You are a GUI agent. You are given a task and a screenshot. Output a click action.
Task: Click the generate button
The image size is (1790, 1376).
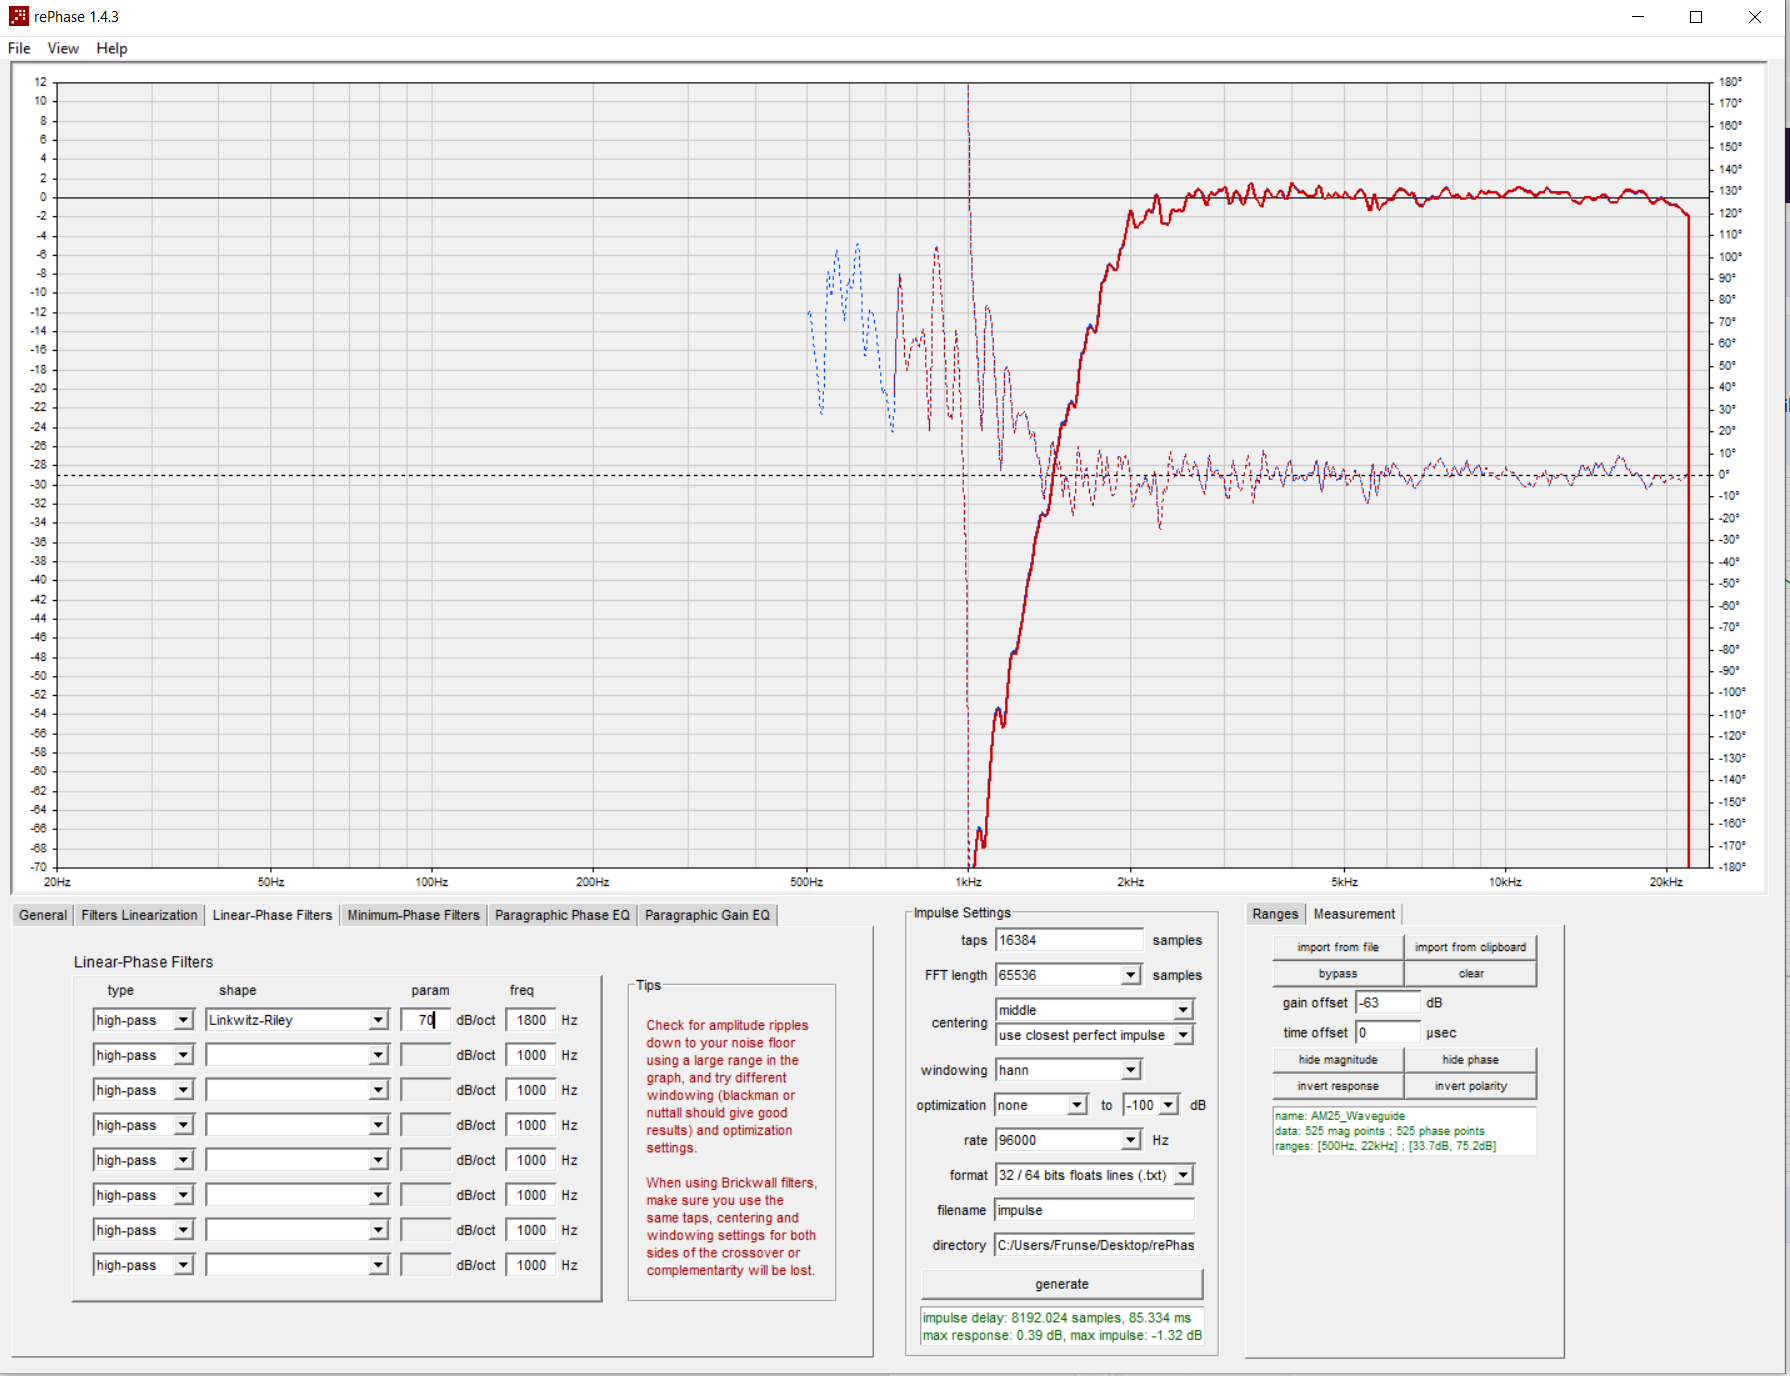pyautogui.click(x=1062, y=1284)
